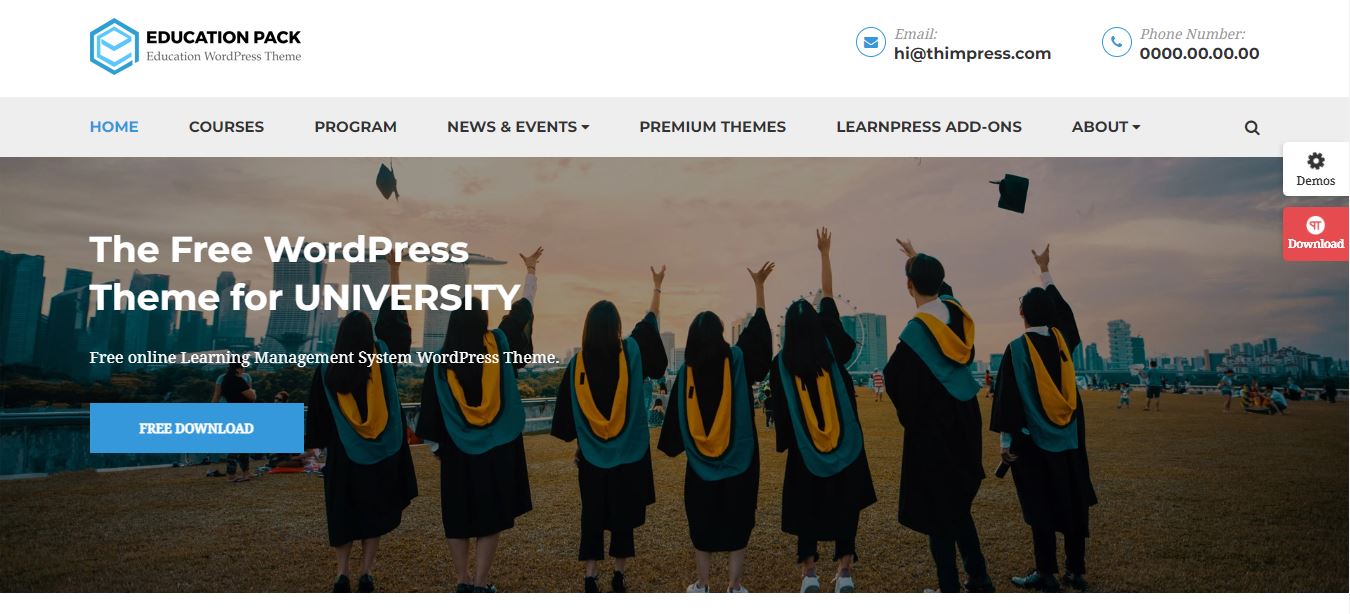Open the Courses menu item
Viewport: 1350px width, 614px height.
(x=226, y=127)
